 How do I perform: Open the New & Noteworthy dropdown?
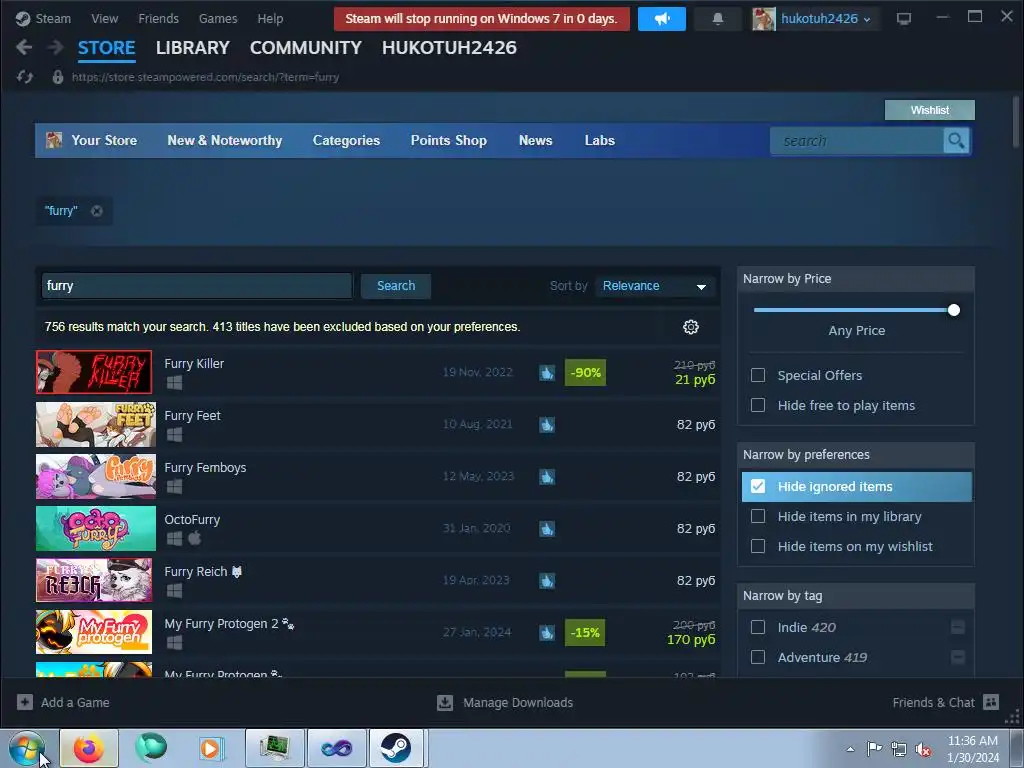point(225,140)
